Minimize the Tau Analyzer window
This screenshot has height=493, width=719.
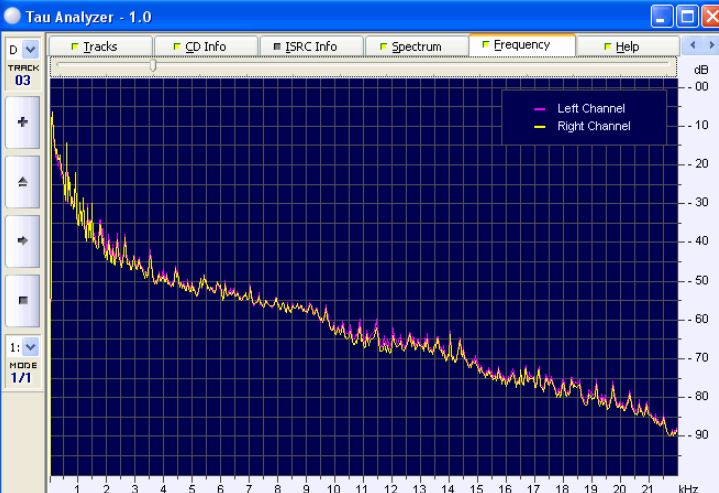(x=662, y=17)
